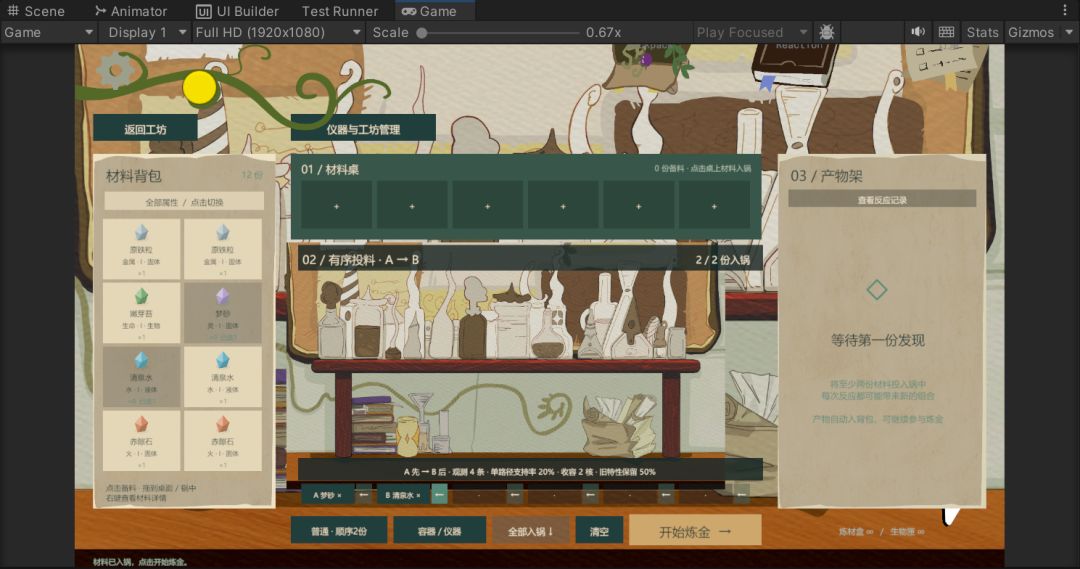1080x569 pixels.
Task: Switch to the Scene tab
Action: [36, 11]
